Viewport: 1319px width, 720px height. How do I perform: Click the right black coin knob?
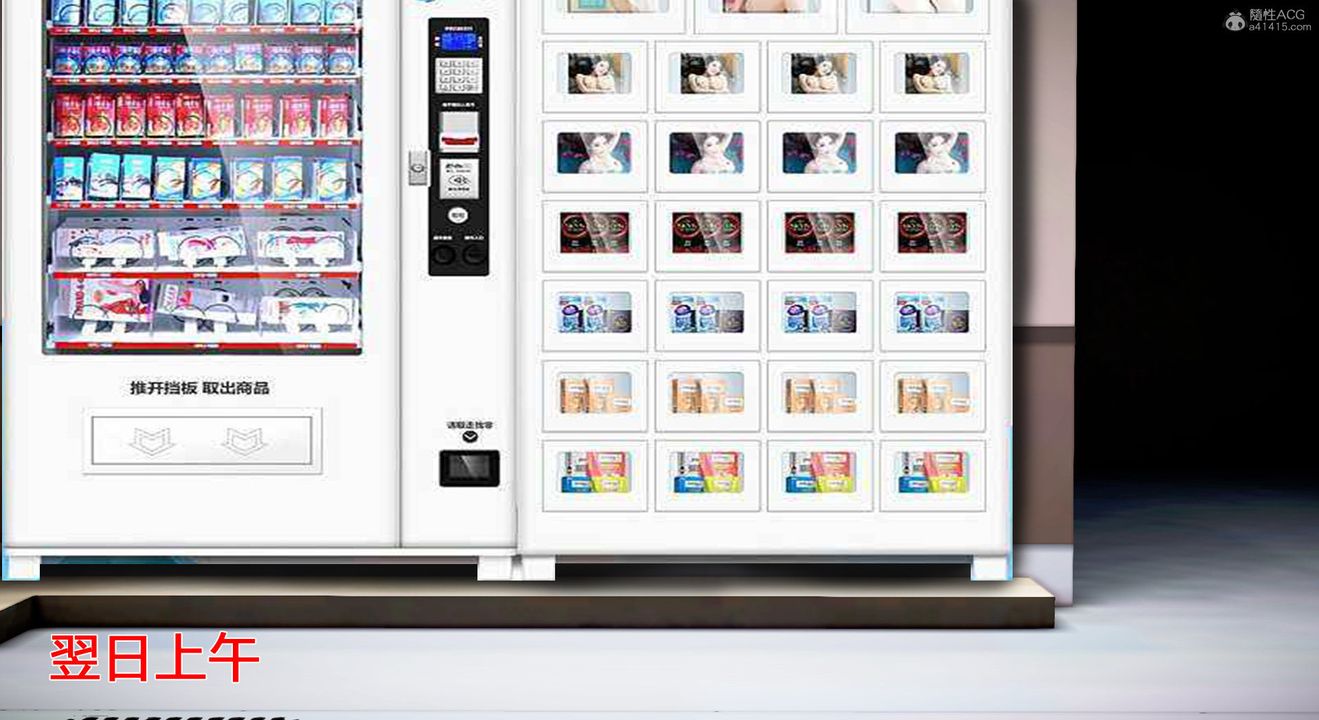473,255
